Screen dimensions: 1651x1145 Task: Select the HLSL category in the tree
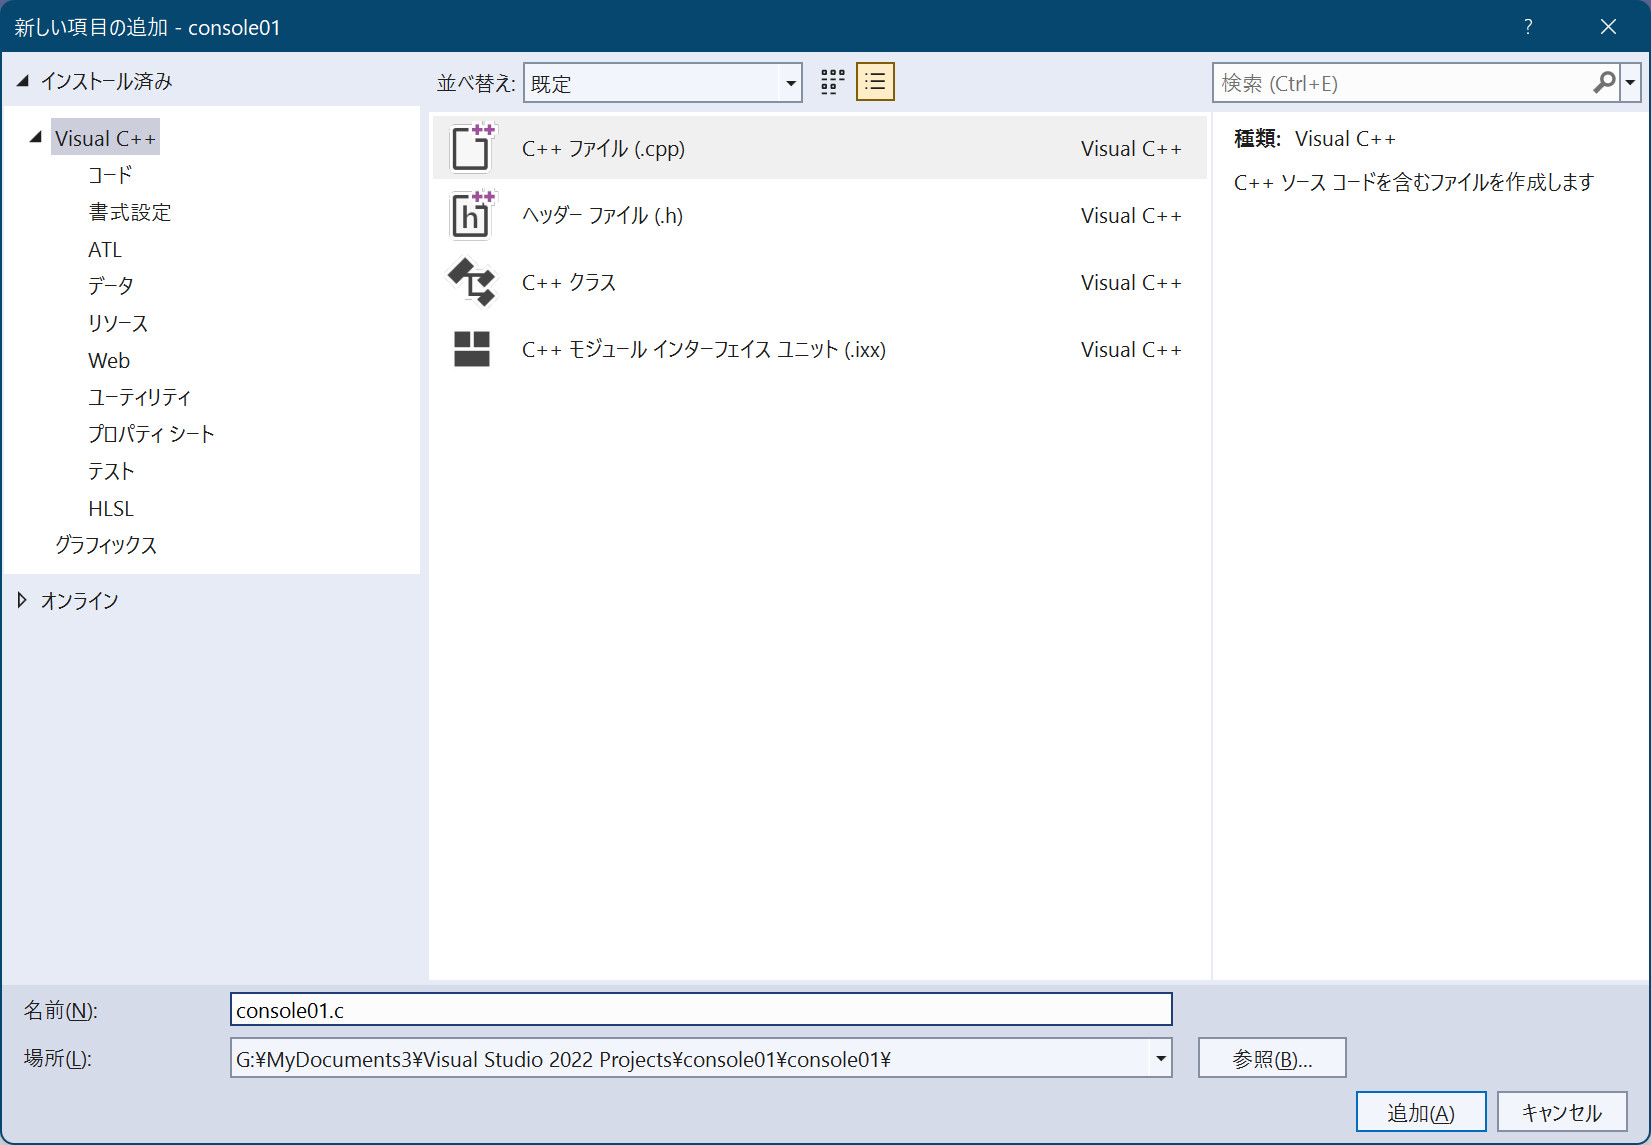pyautogui.click(x=111, y=508)
